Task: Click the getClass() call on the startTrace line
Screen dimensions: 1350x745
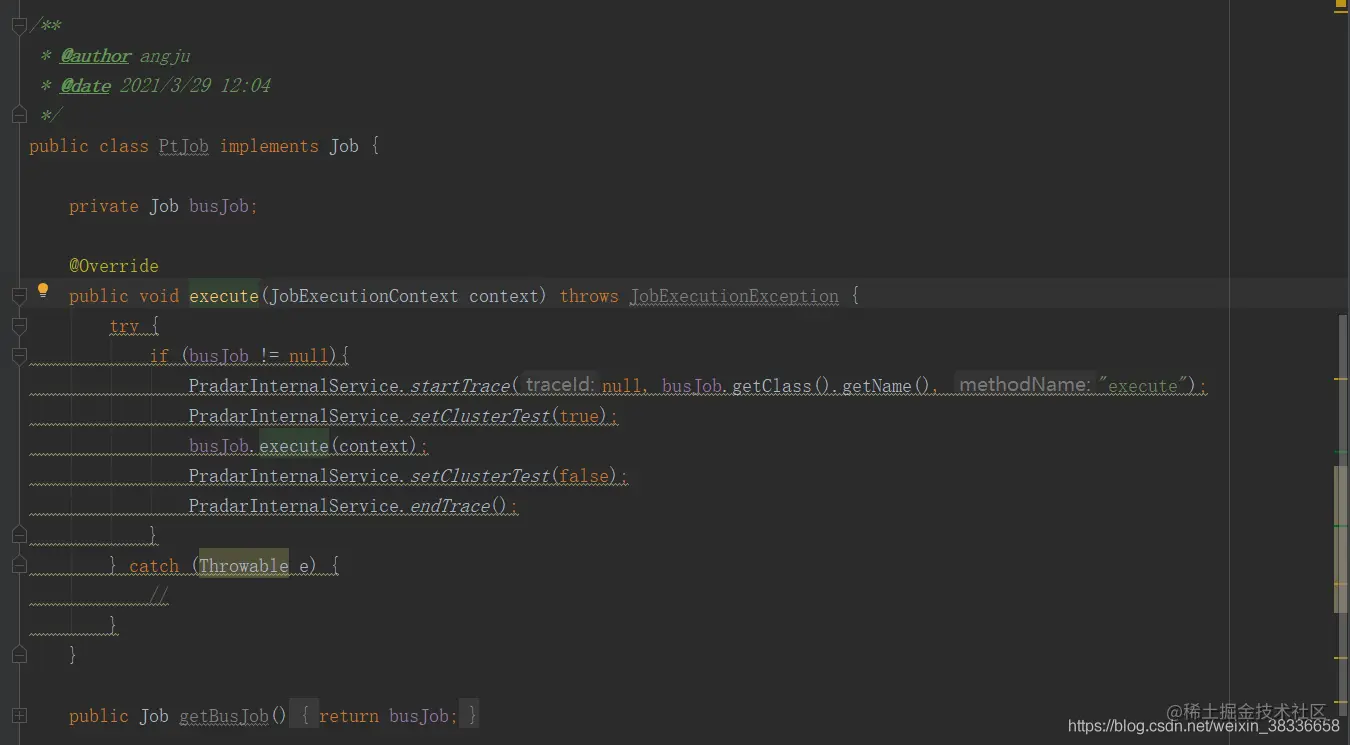Action: [781, 386]
